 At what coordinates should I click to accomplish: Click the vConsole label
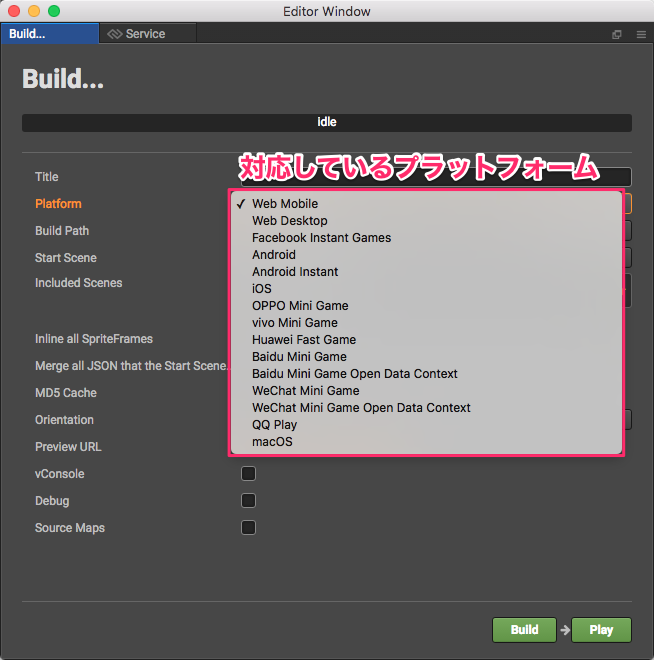(59, 474)
